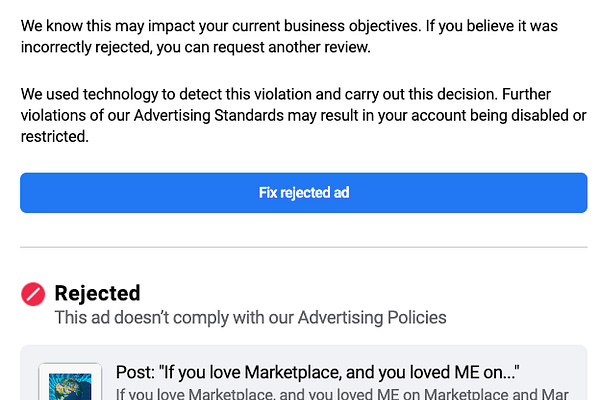Click the words "We know this may impact"
Viewport: 600px width, 400px height.
83,26
